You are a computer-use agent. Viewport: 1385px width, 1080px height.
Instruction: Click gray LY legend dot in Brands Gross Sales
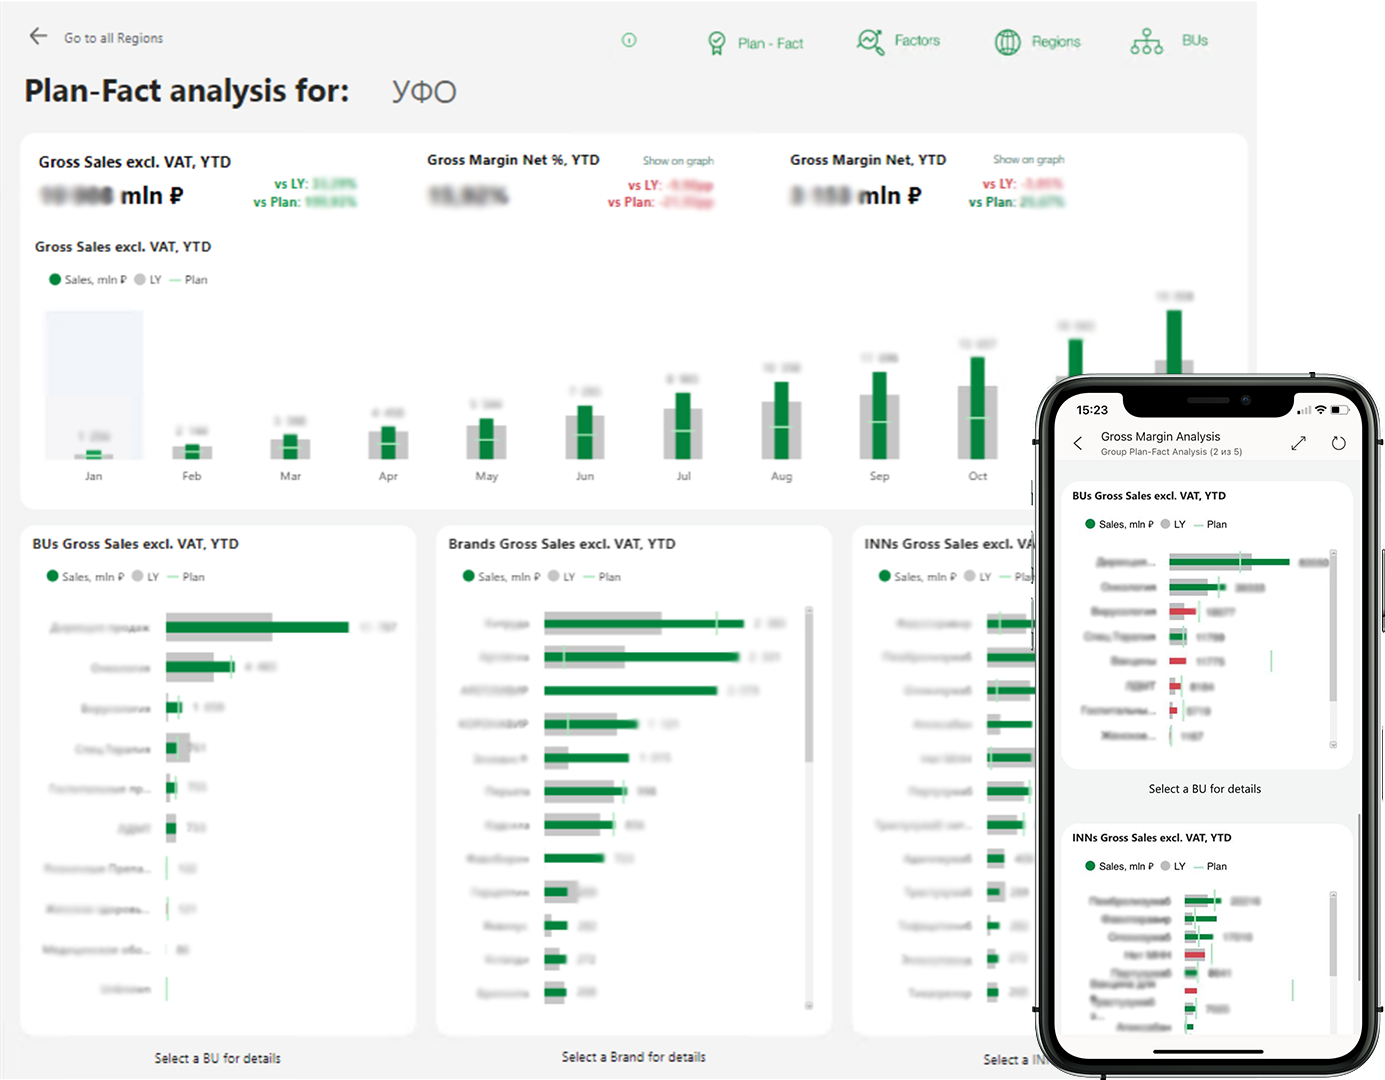click(x=553, y=576)
